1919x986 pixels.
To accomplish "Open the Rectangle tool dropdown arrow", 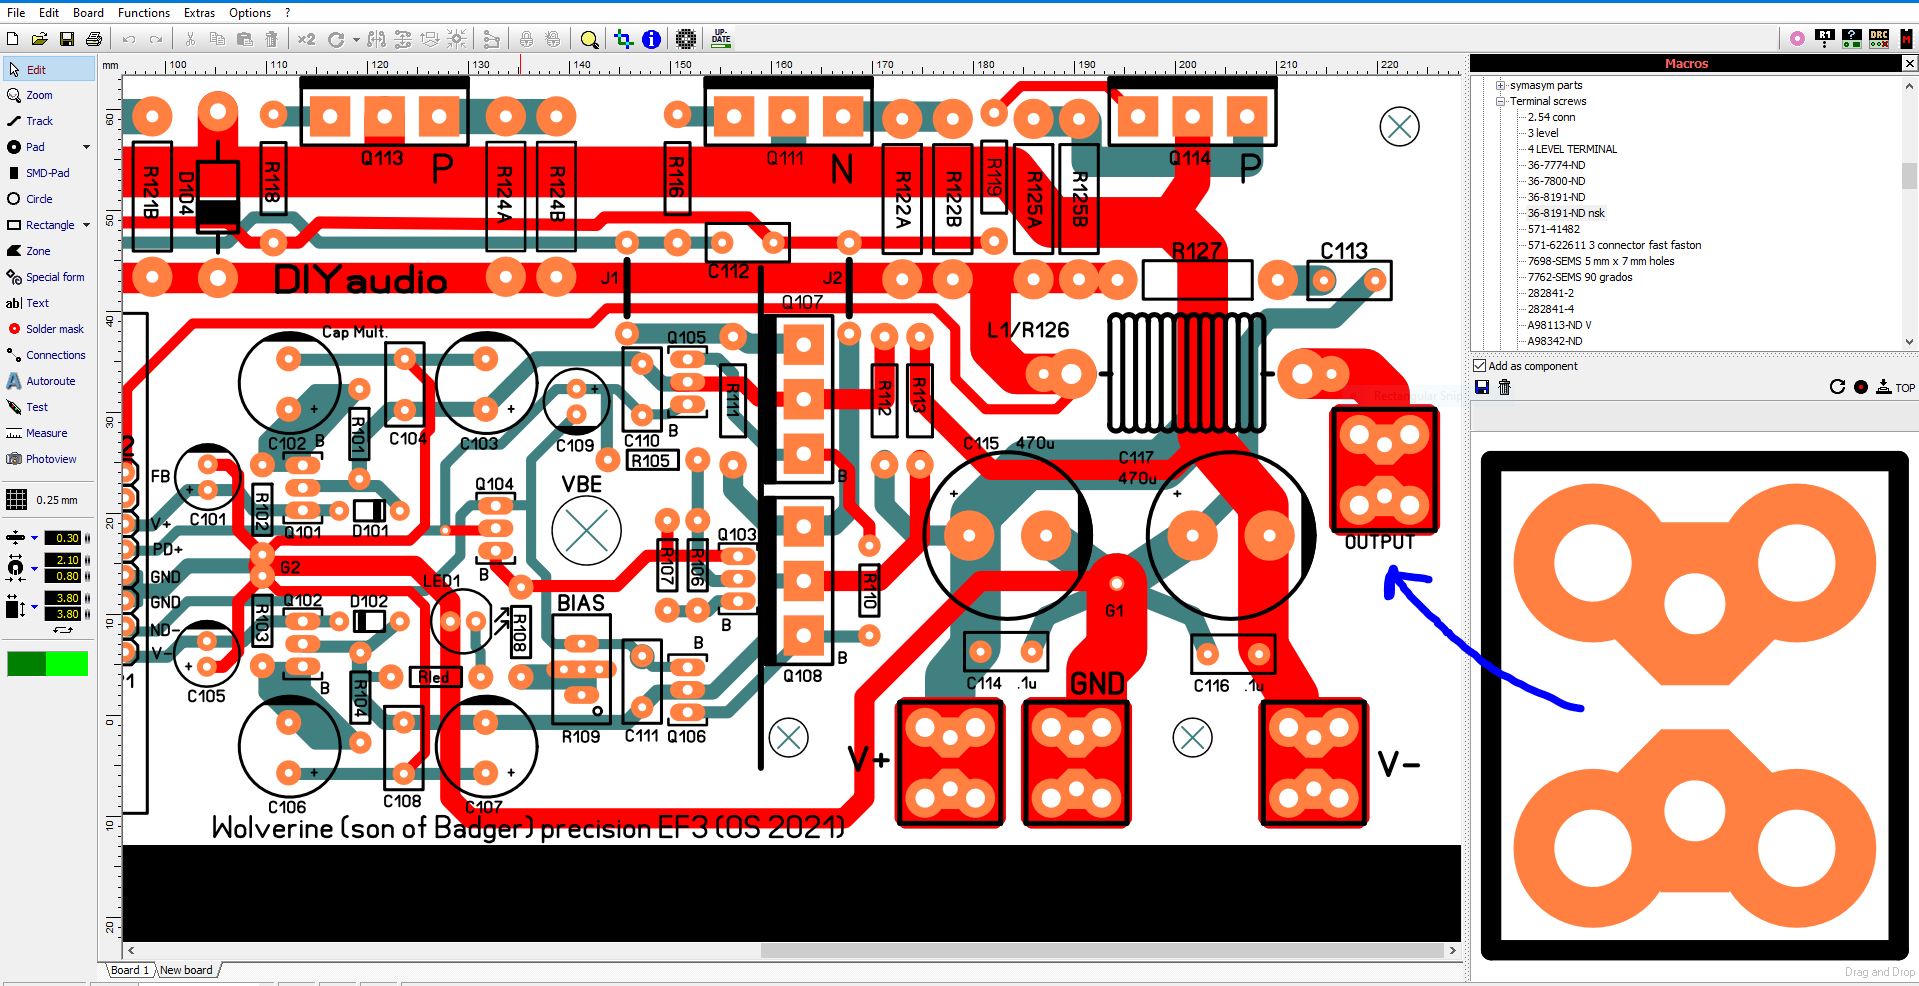I will click(86, 225).
